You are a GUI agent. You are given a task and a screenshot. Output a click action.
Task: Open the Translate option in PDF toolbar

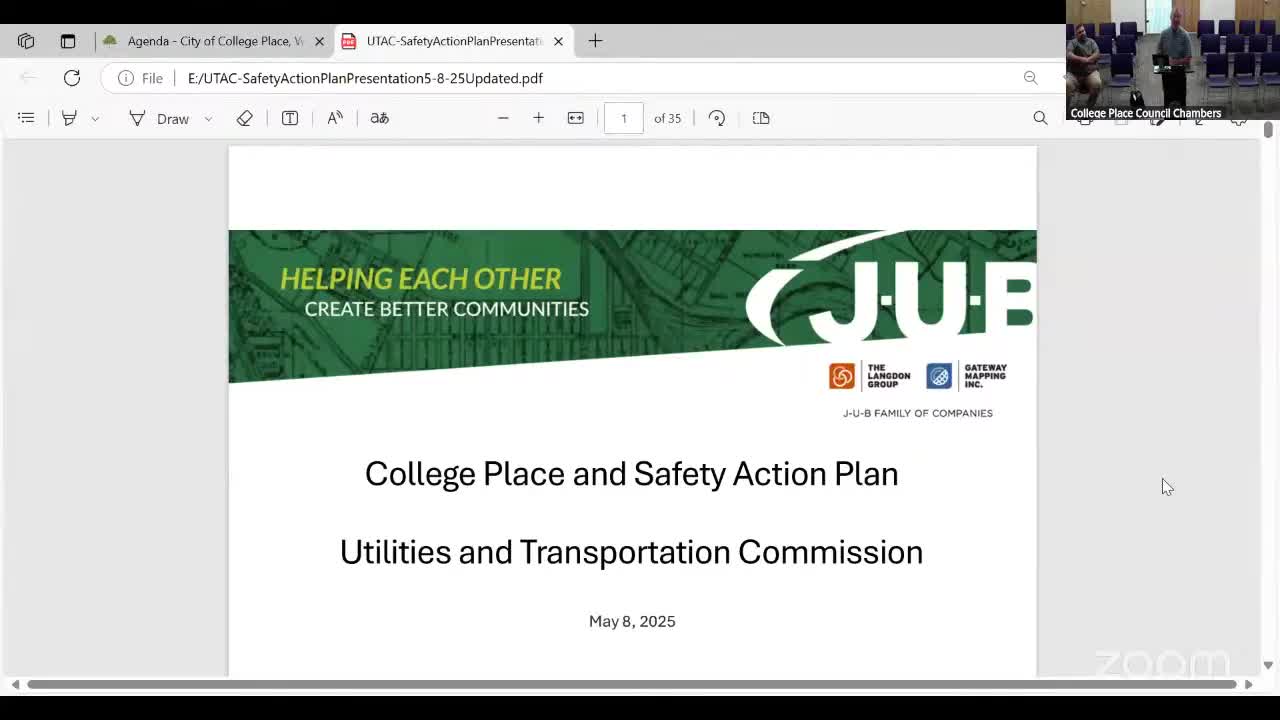click(x=379, y=118)
